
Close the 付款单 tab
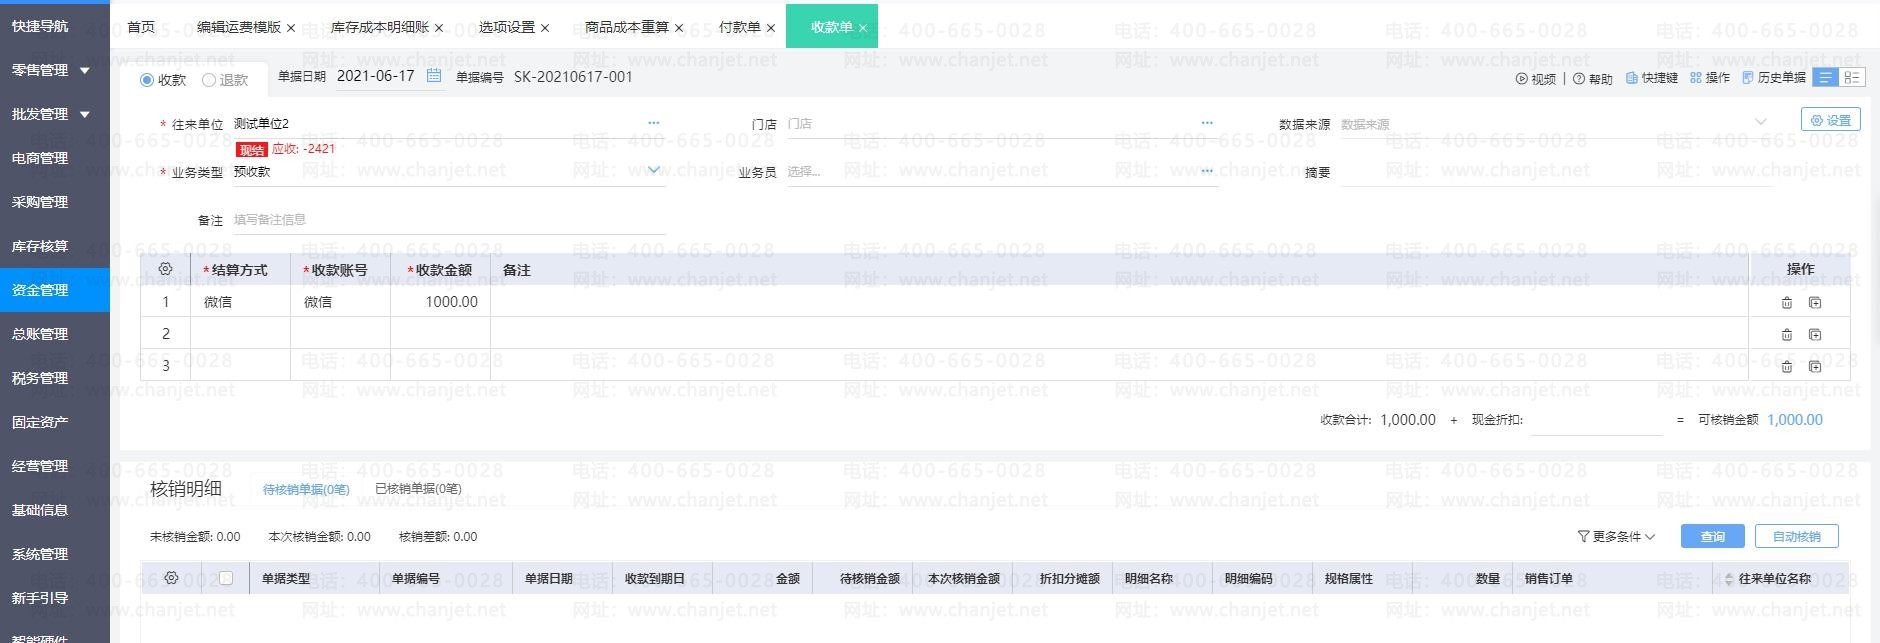[x=771, y=28]
